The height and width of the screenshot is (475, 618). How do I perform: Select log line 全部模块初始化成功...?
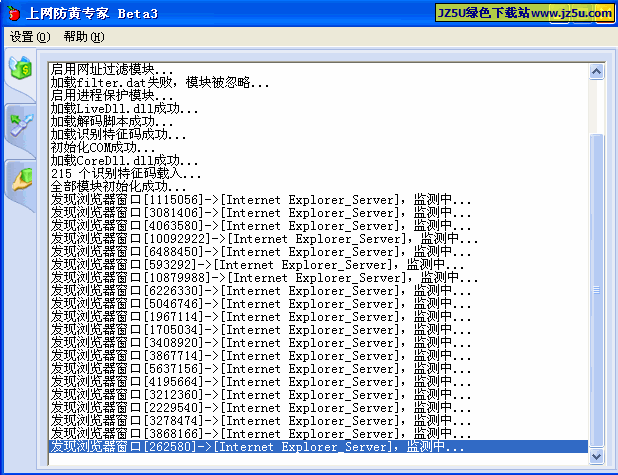point(318,186)
